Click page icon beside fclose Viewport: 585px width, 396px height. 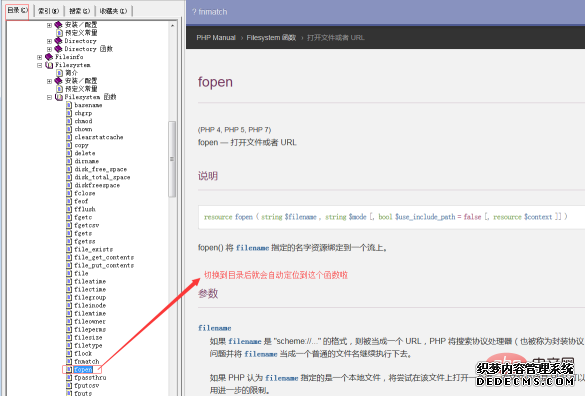[69, 193]
